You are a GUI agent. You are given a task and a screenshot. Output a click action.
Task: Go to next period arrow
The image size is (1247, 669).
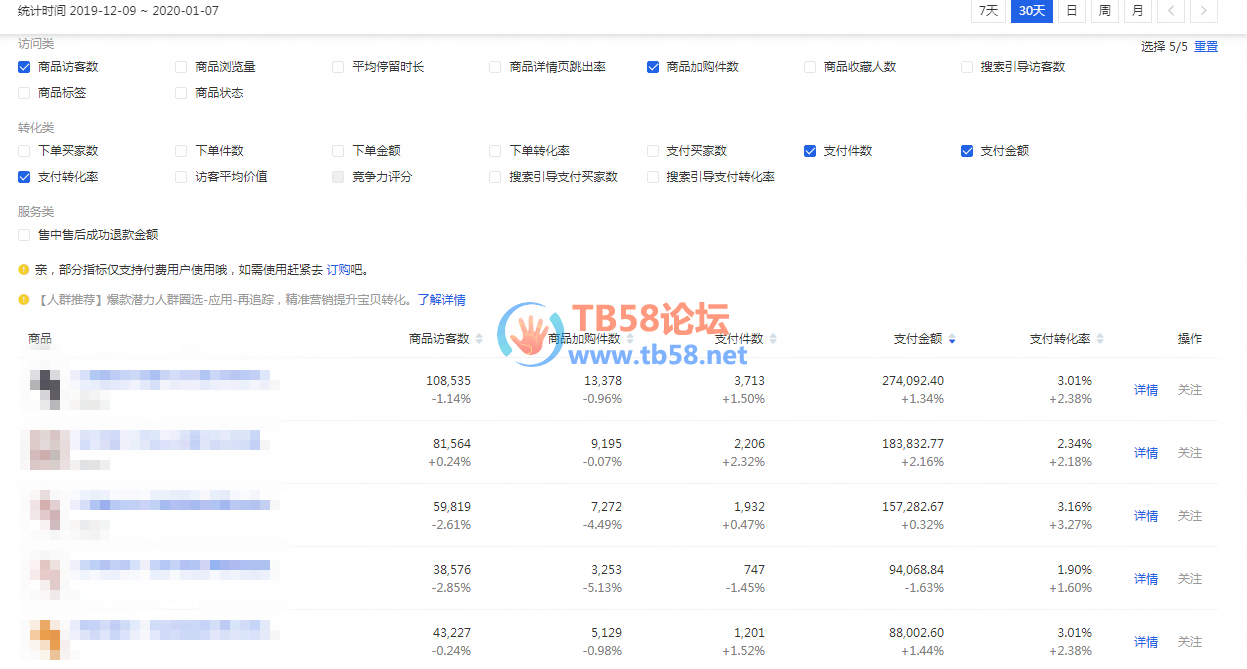pos(1204,11)
